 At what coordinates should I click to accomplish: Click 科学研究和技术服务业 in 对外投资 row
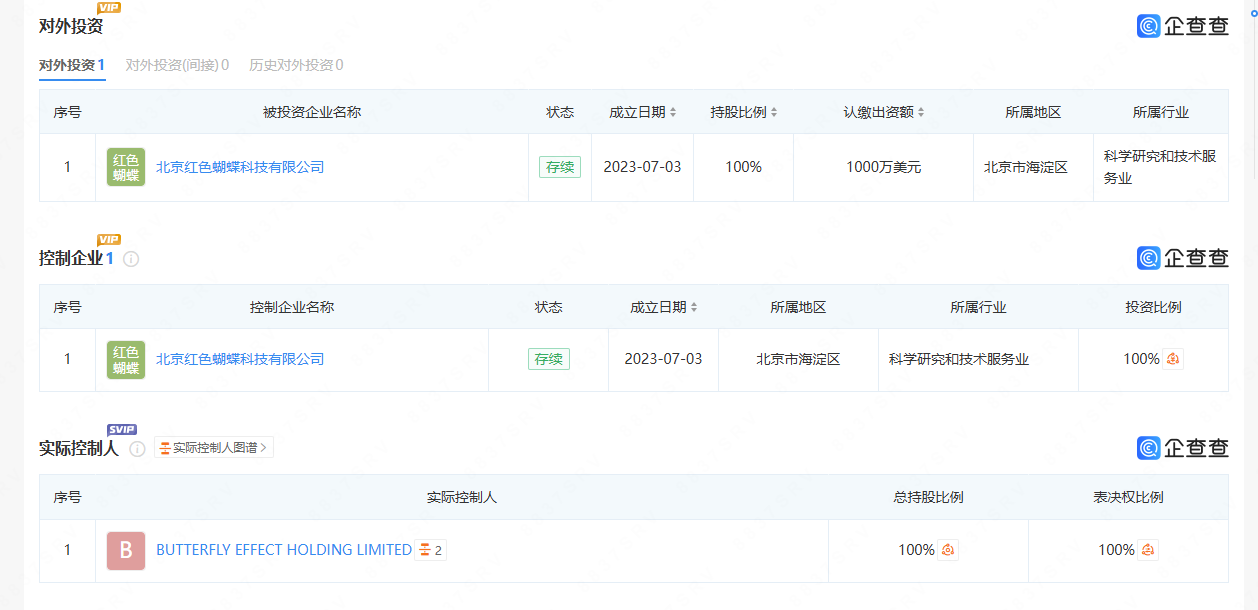point(1160,167)
